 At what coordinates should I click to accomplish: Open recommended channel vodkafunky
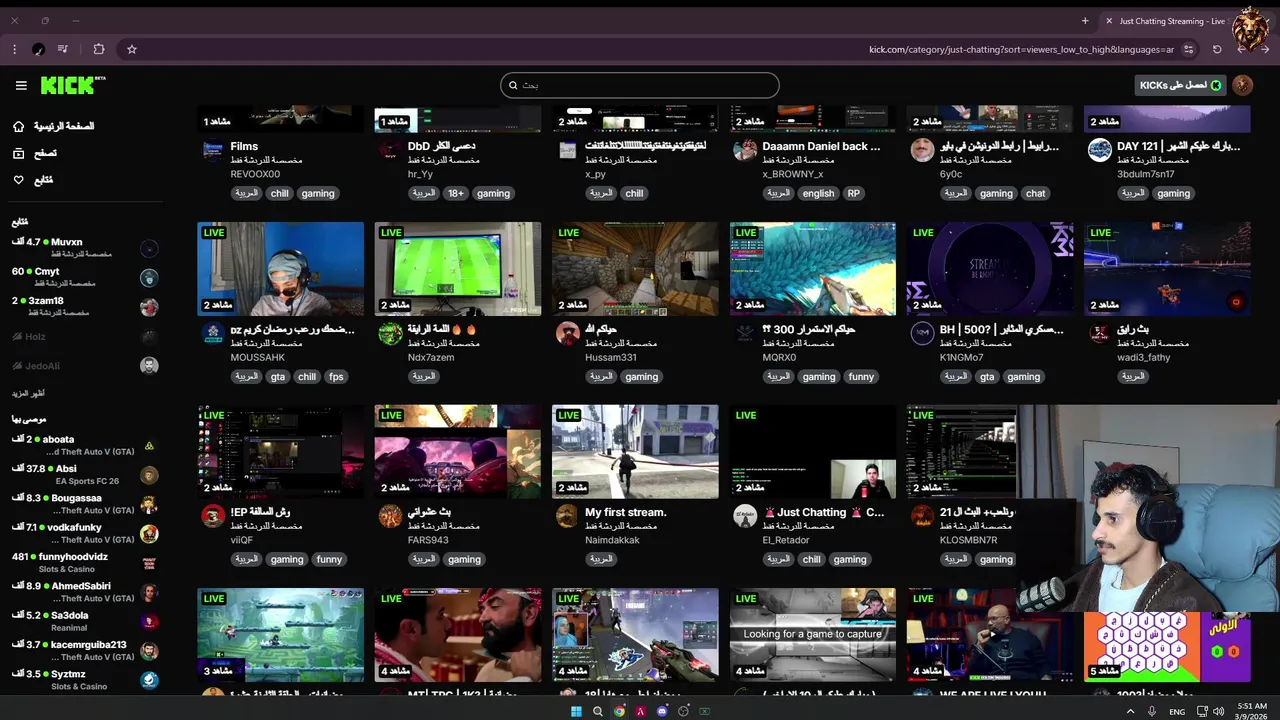click(85, 533)
